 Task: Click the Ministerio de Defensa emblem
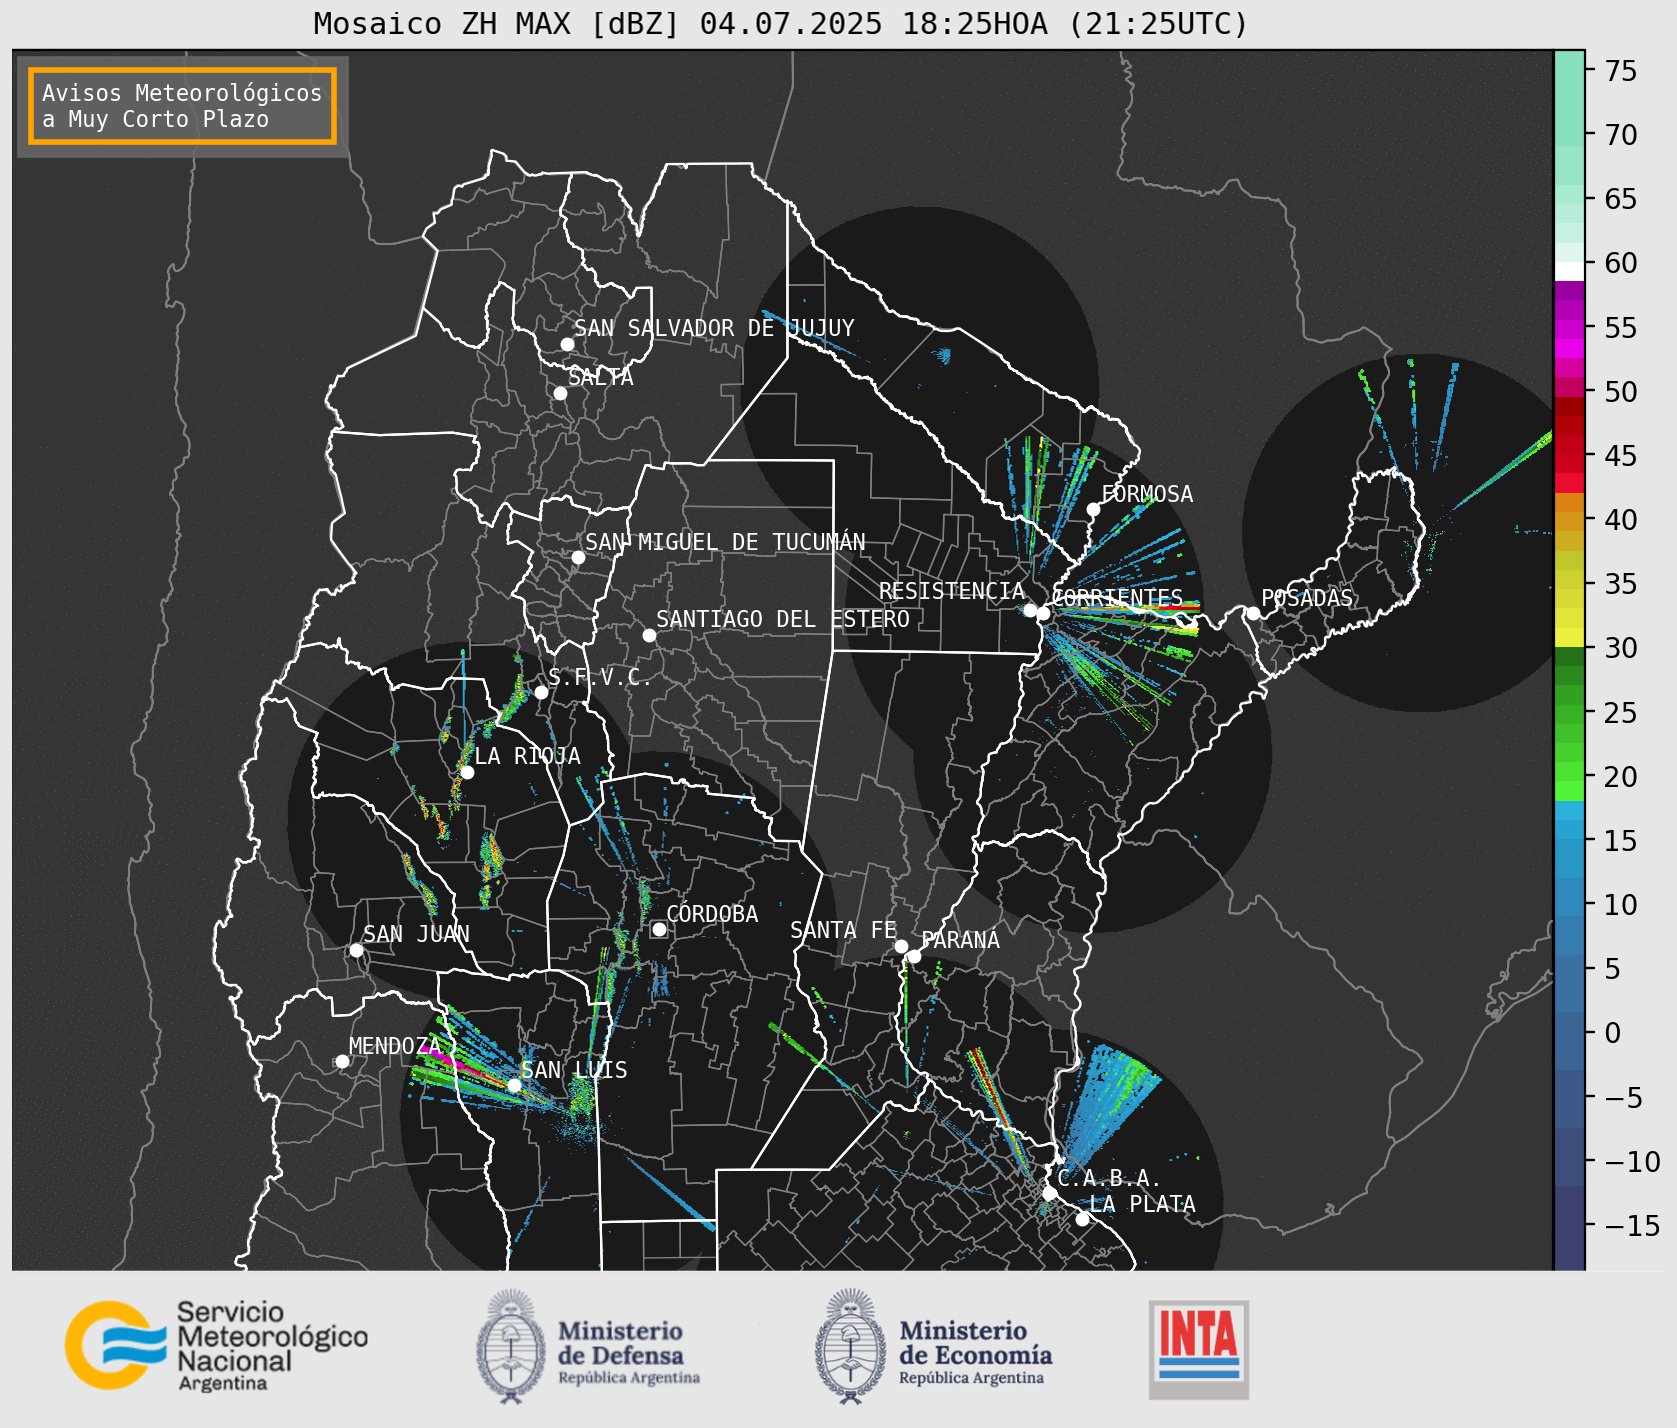[x=512, y=1345]
